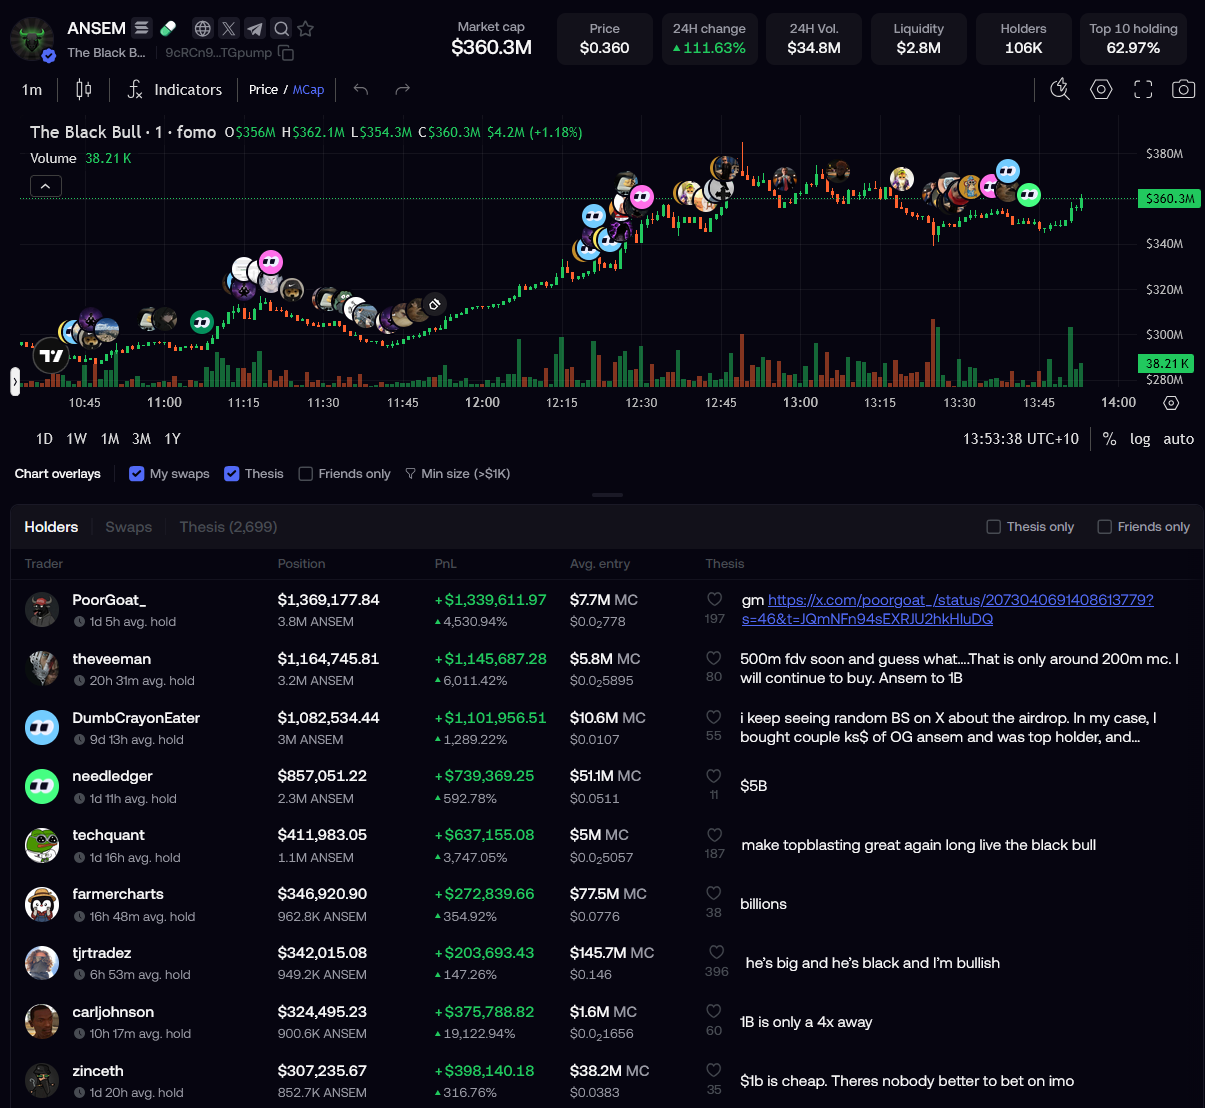Enable Thesis only filter in holders panel
The image size is (1205, 1108).
coord(993,527)
